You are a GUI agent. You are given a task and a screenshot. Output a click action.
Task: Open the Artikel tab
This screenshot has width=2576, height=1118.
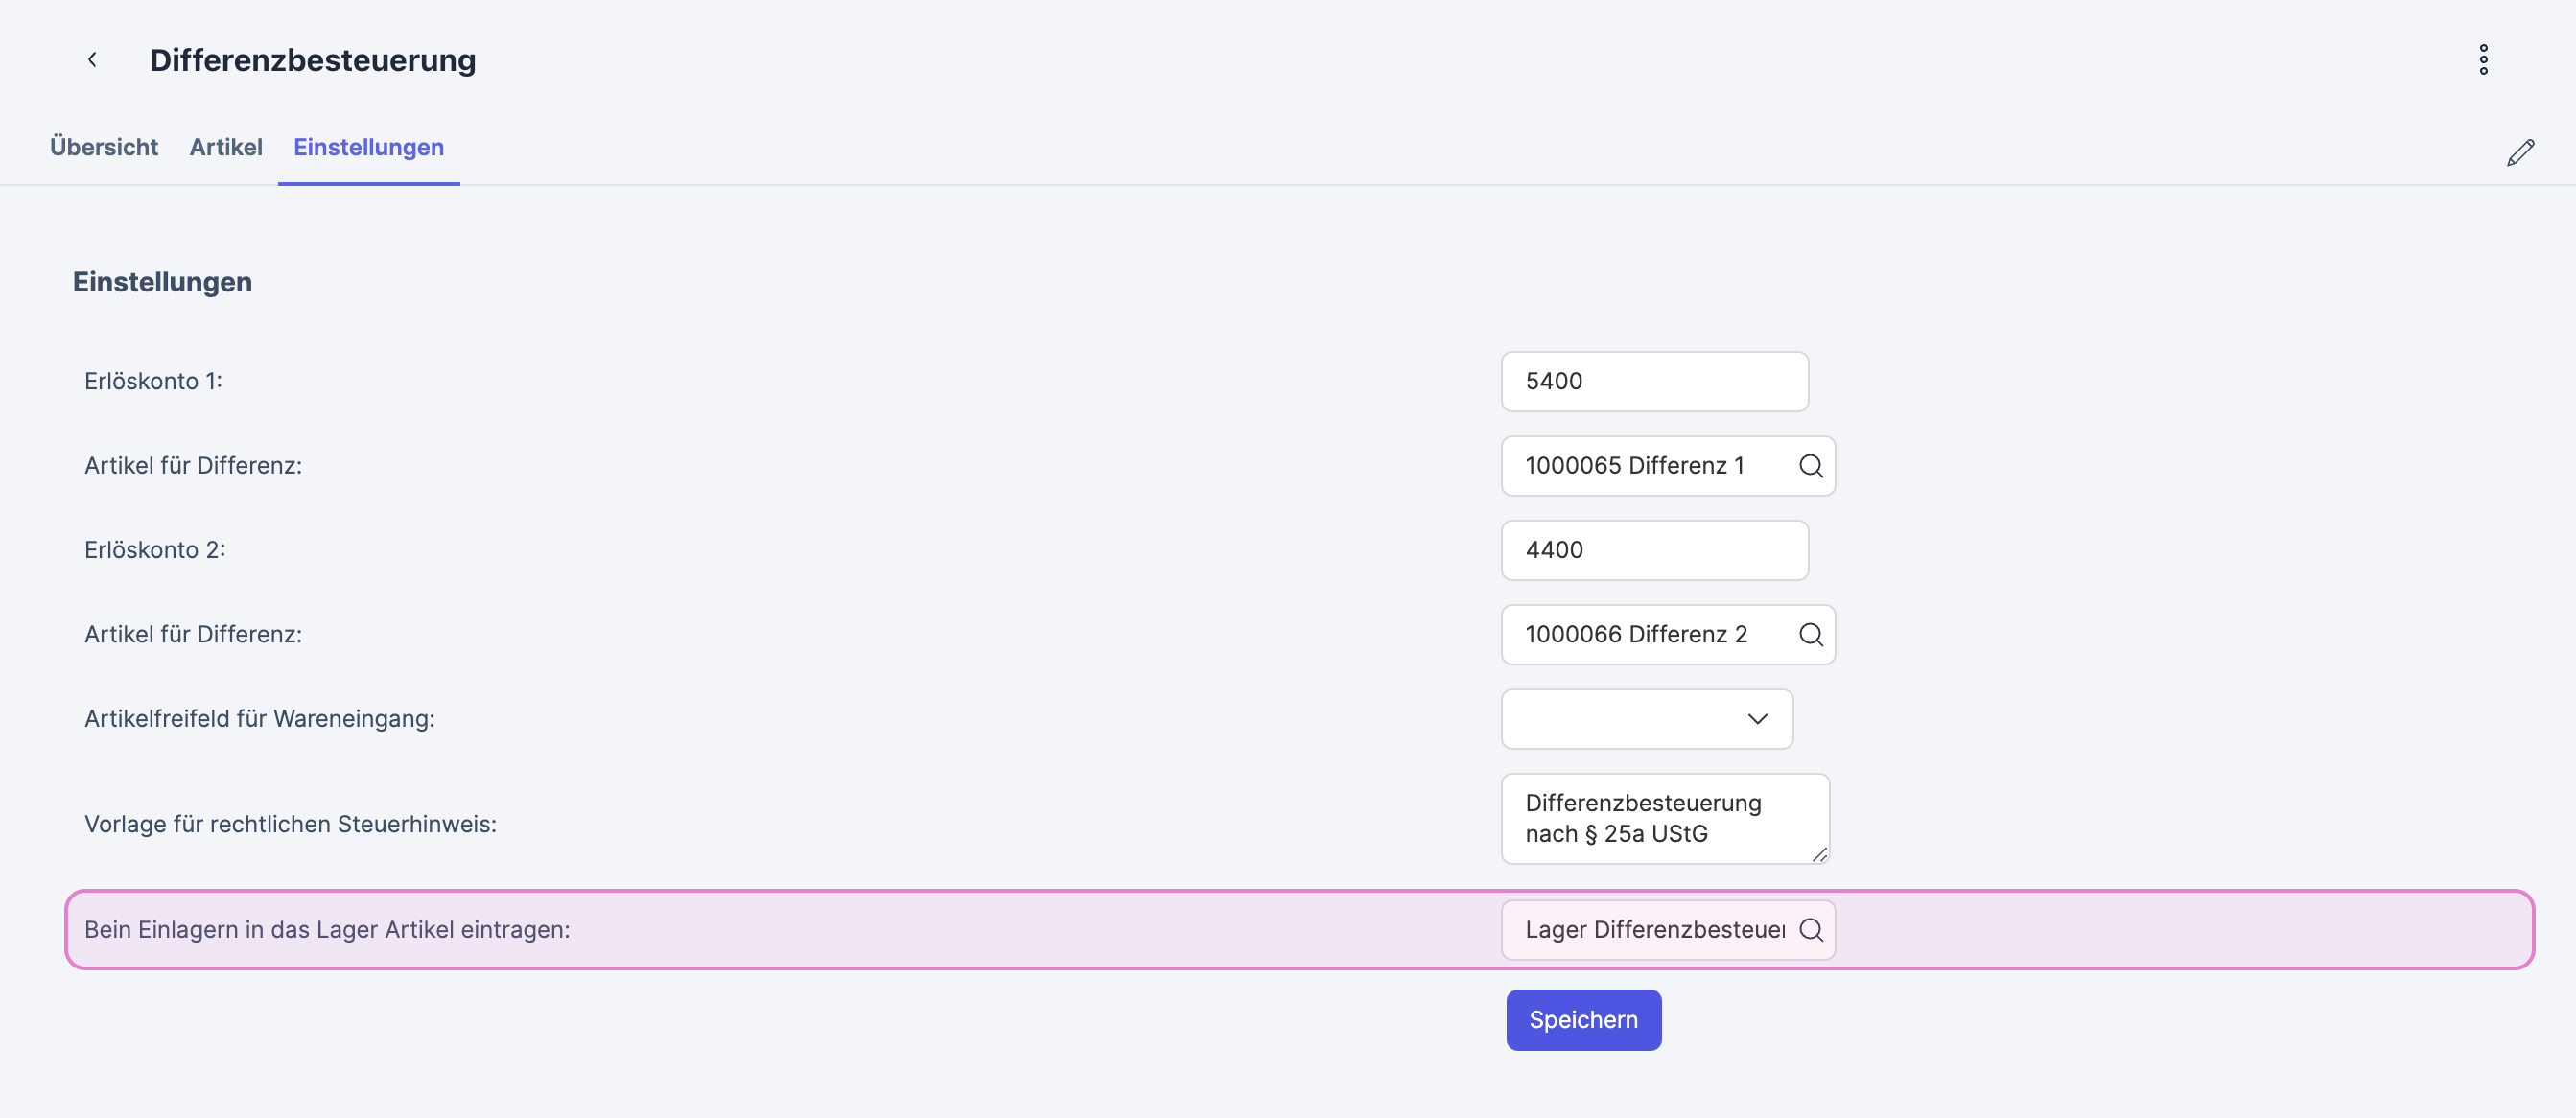(x=226, y=147)
